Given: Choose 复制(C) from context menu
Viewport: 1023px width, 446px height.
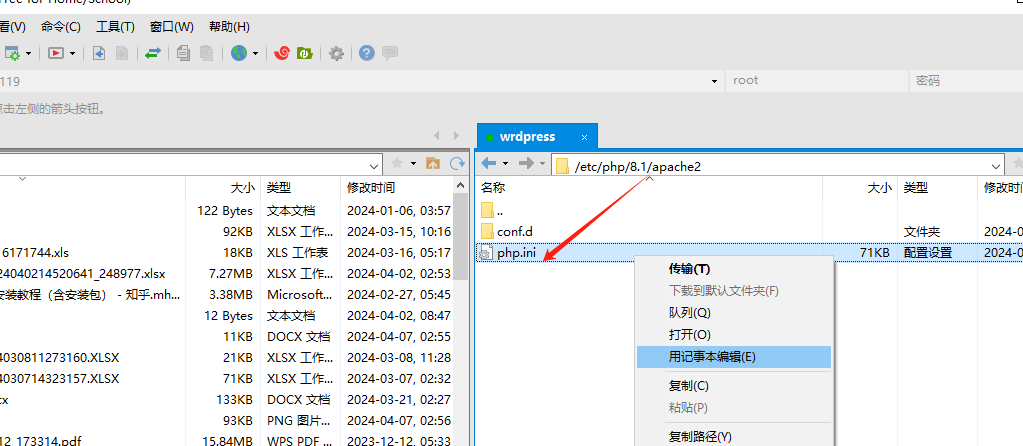Looking at the screenshot, I should pos(734,385).
